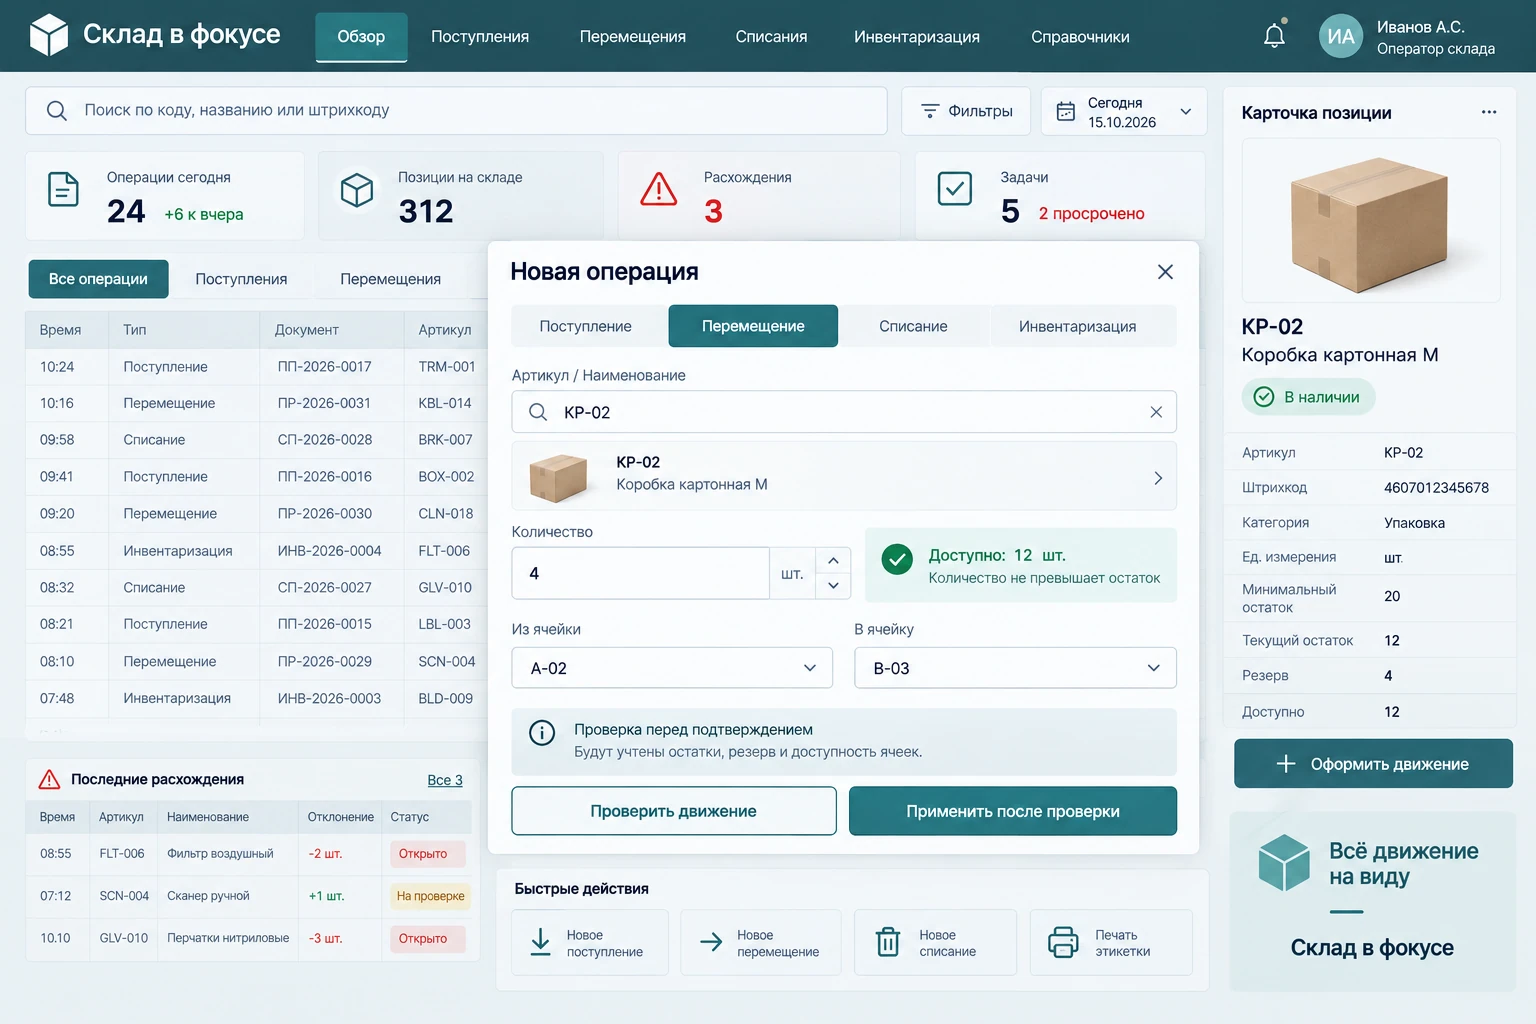Close the Новая операция dialog
The width and height of the screenshot is (1536, 1024).
1165,272
